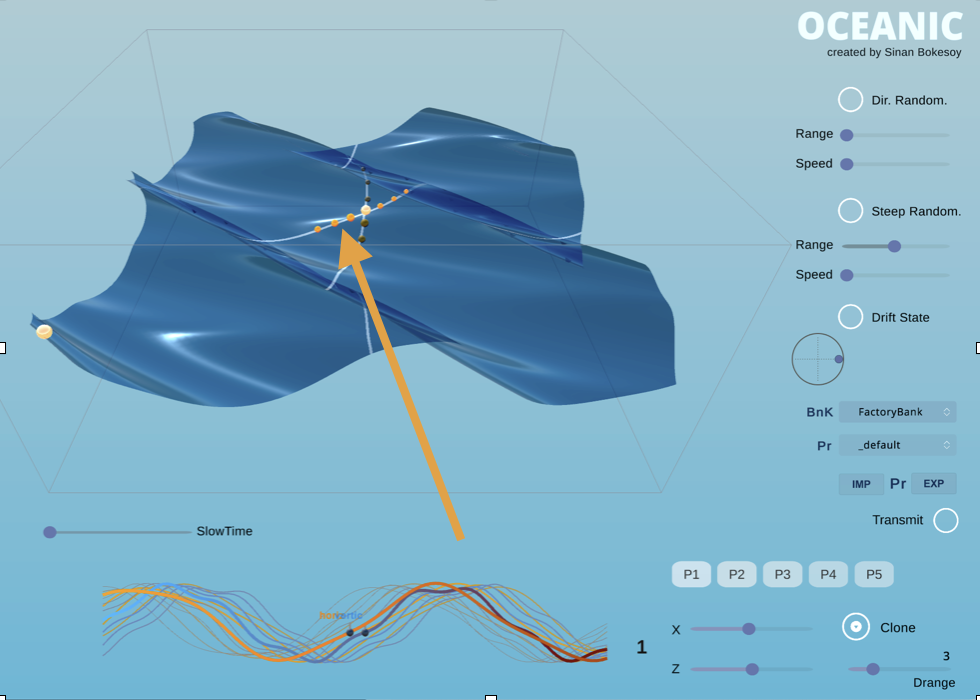Enable Steep Random
Screen dimensions: 980x700
point(850,210)
